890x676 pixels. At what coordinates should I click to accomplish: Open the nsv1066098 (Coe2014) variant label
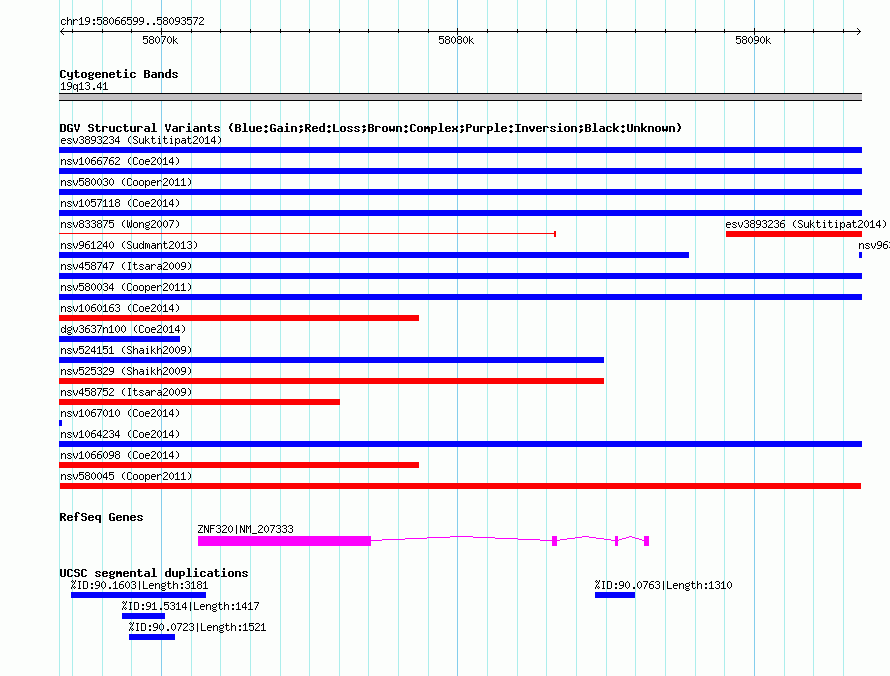tap(120, 455)
